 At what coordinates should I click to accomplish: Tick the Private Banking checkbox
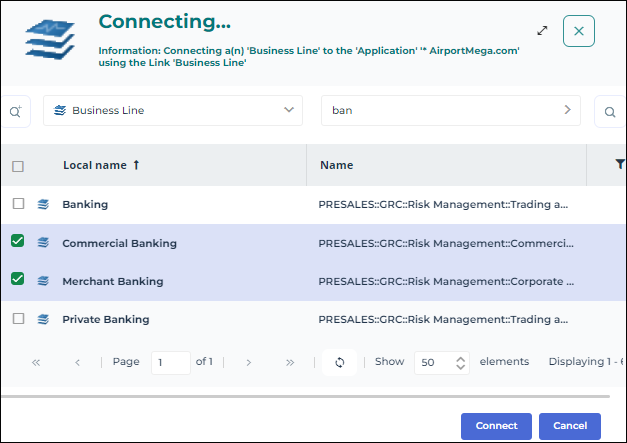(18, 319)
